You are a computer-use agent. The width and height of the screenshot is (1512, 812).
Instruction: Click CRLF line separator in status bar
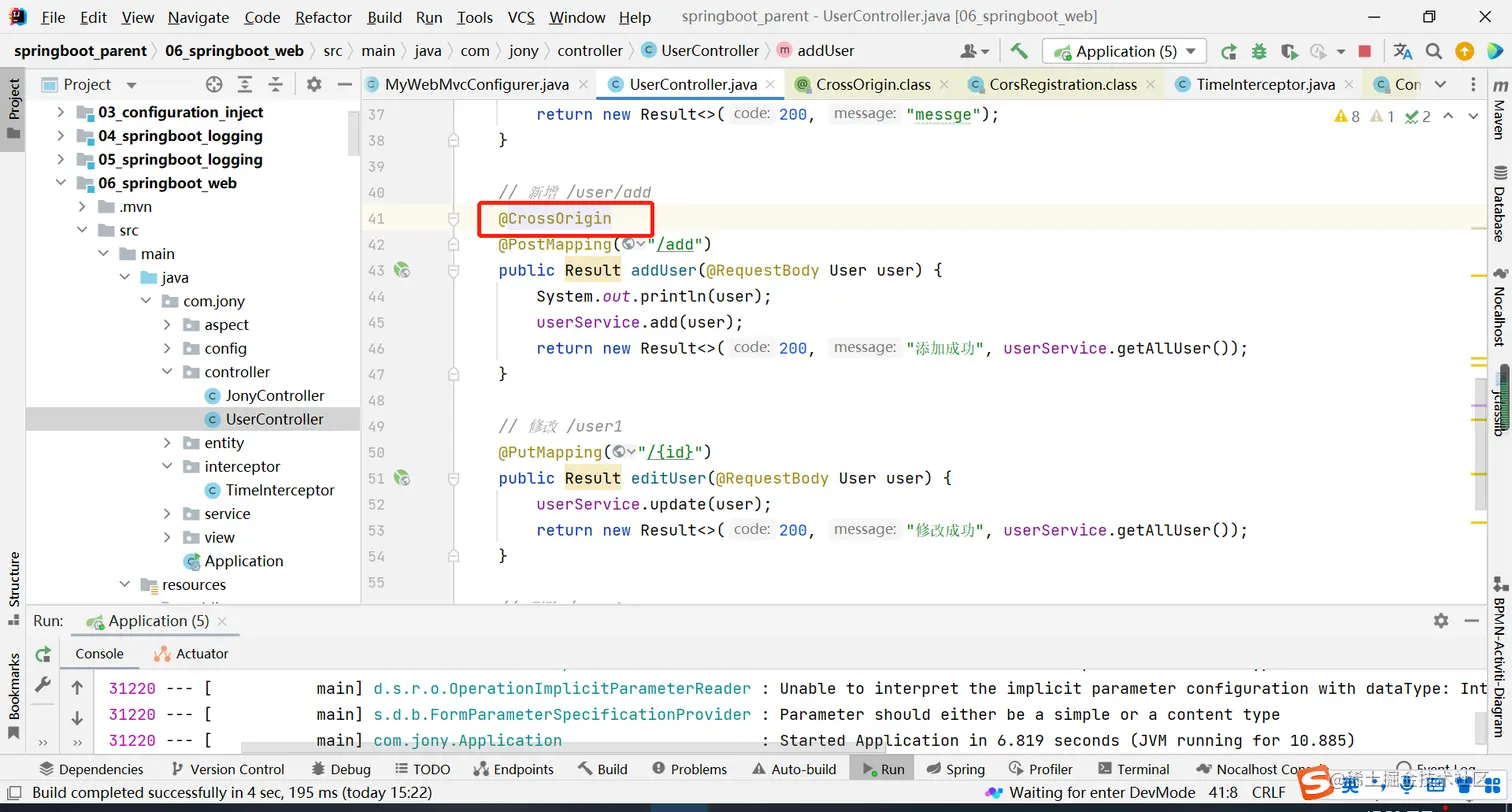(1268, 793)
